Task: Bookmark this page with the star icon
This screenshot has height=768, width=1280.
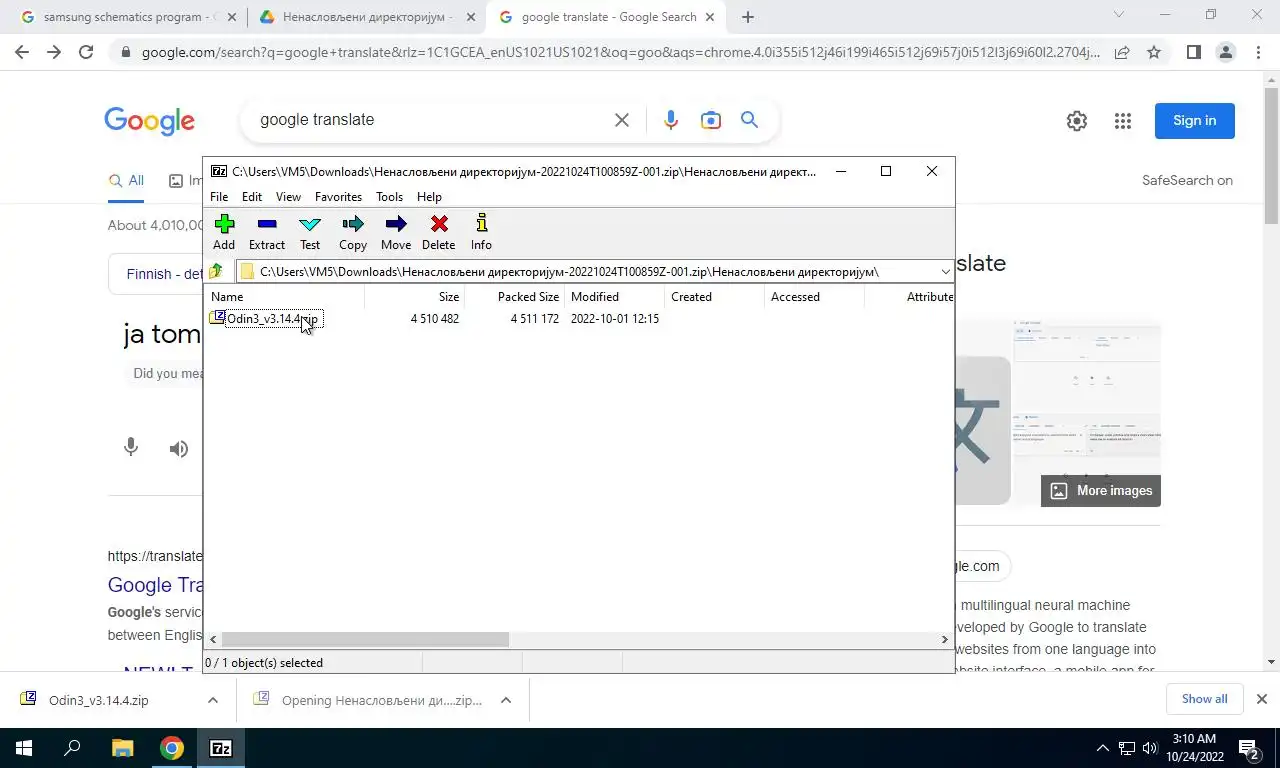Action: pyautogui.click(x=1154, y=52)
